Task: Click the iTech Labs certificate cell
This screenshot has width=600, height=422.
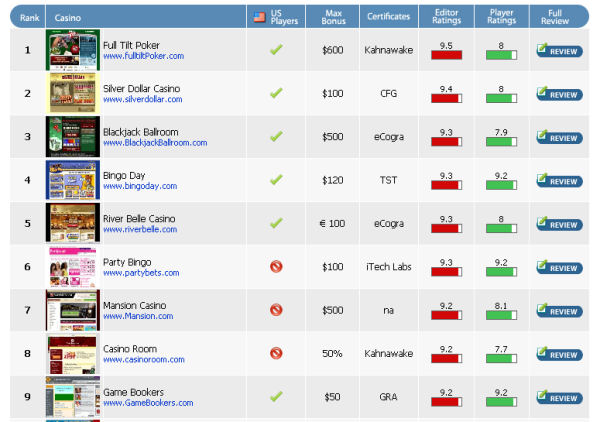Action: [388, 267]
